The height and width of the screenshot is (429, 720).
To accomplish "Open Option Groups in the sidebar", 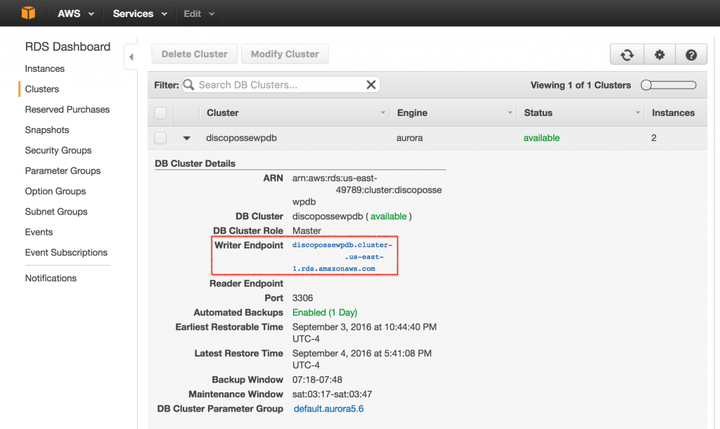I will point(55,191).
